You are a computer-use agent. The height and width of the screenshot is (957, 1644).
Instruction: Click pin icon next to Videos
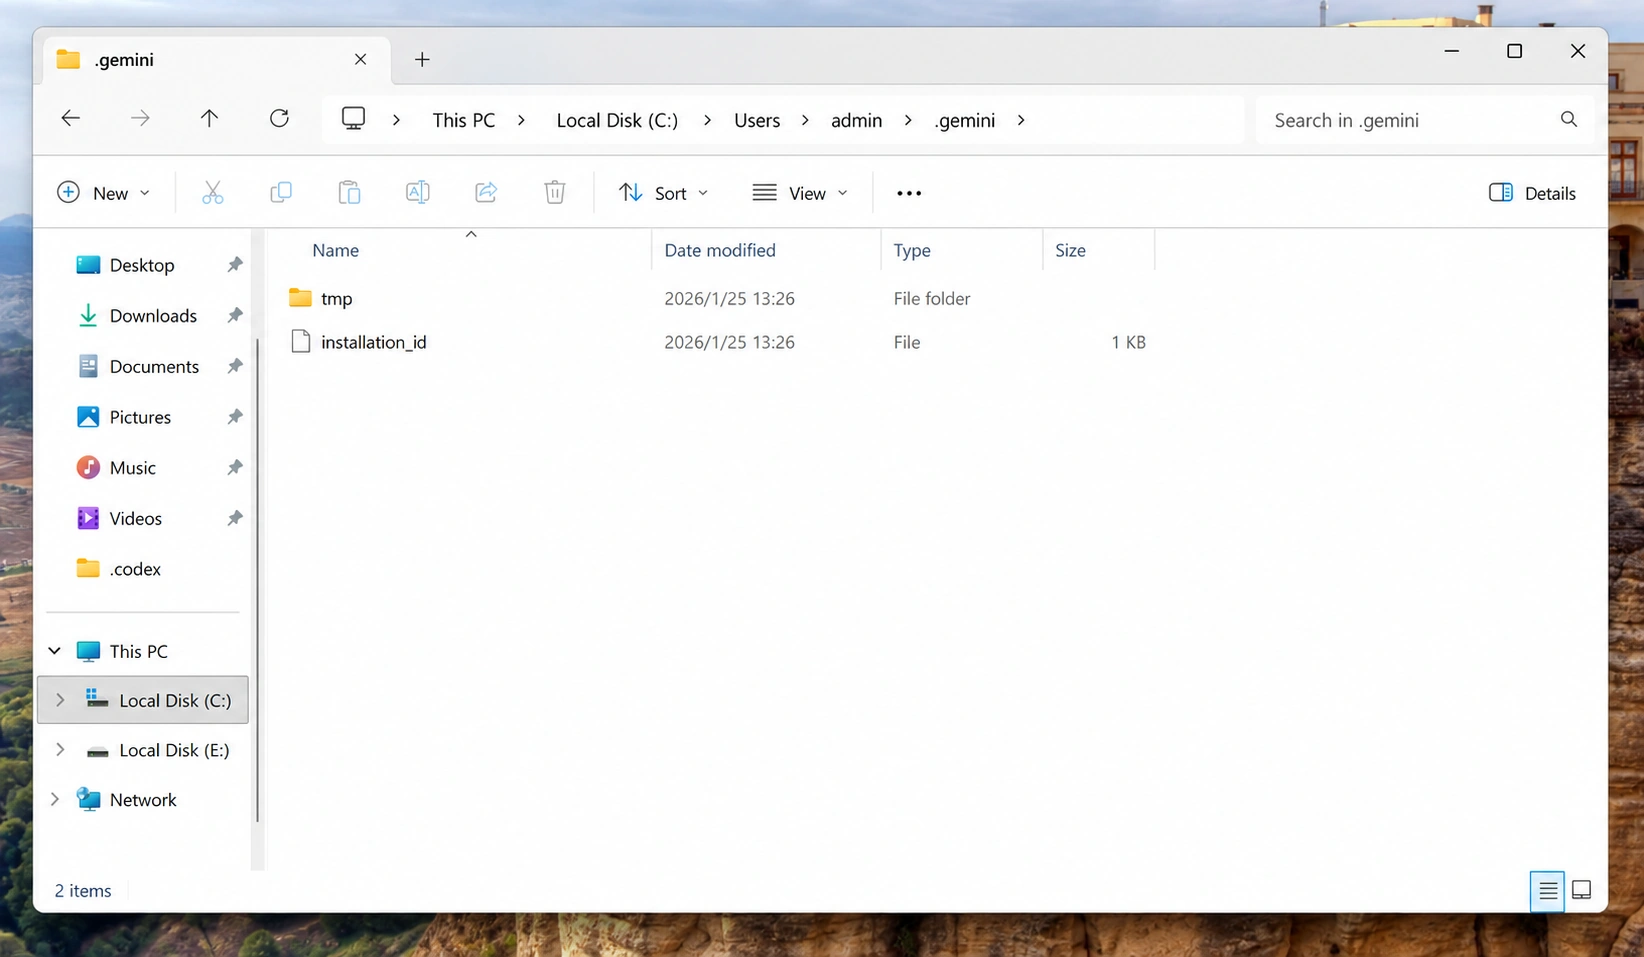235,518
